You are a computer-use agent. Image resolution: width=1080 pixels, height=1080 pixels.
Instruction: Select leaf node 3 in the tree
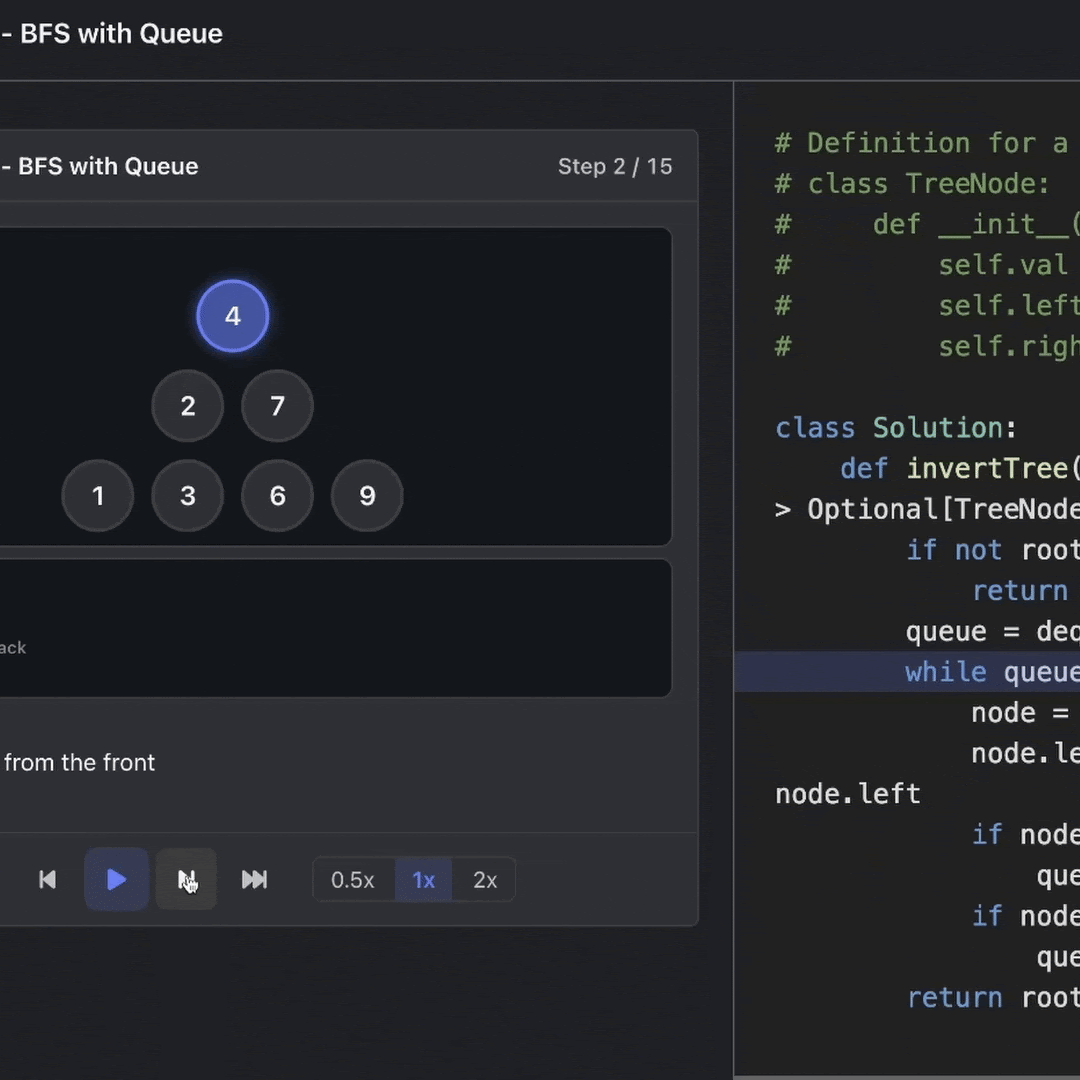(x=187, y=495)
